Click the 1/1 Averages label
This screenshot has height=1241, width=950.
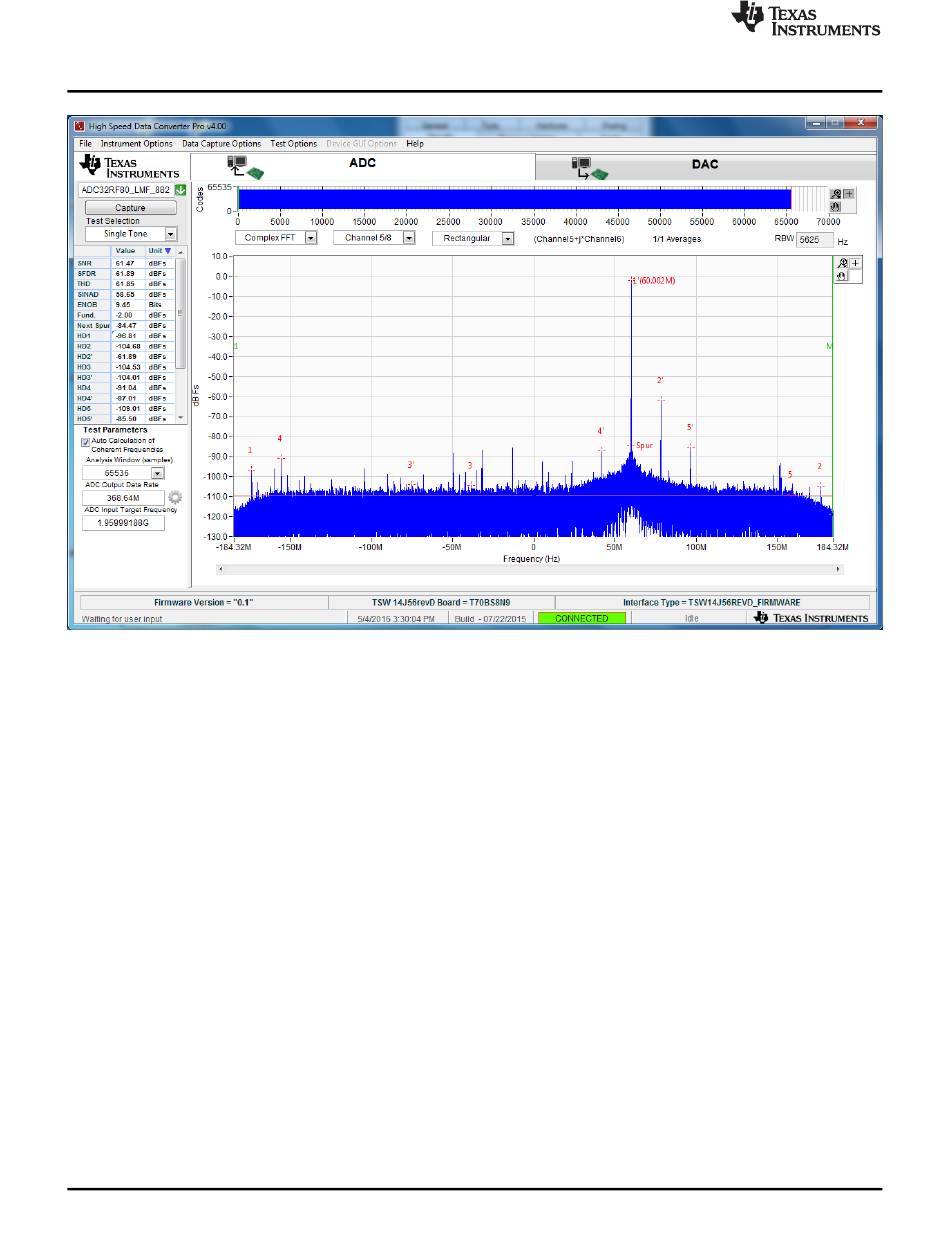point(677,240)
